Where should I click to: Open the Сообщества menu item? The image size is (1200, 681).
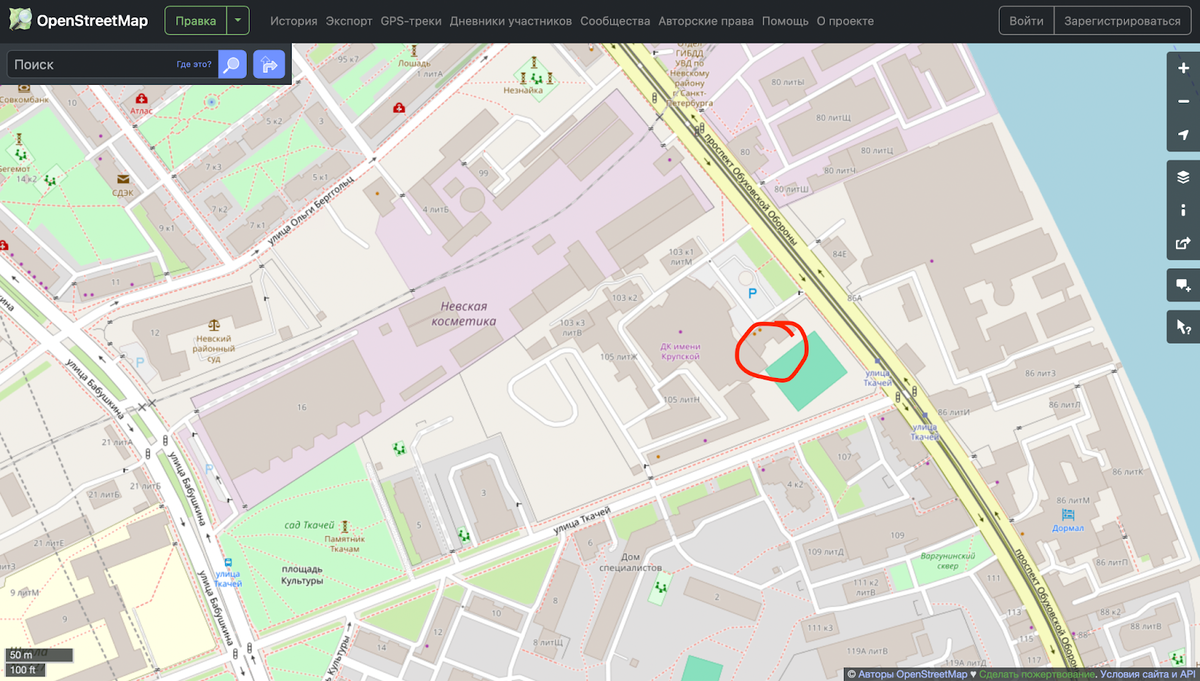point(615,21)
